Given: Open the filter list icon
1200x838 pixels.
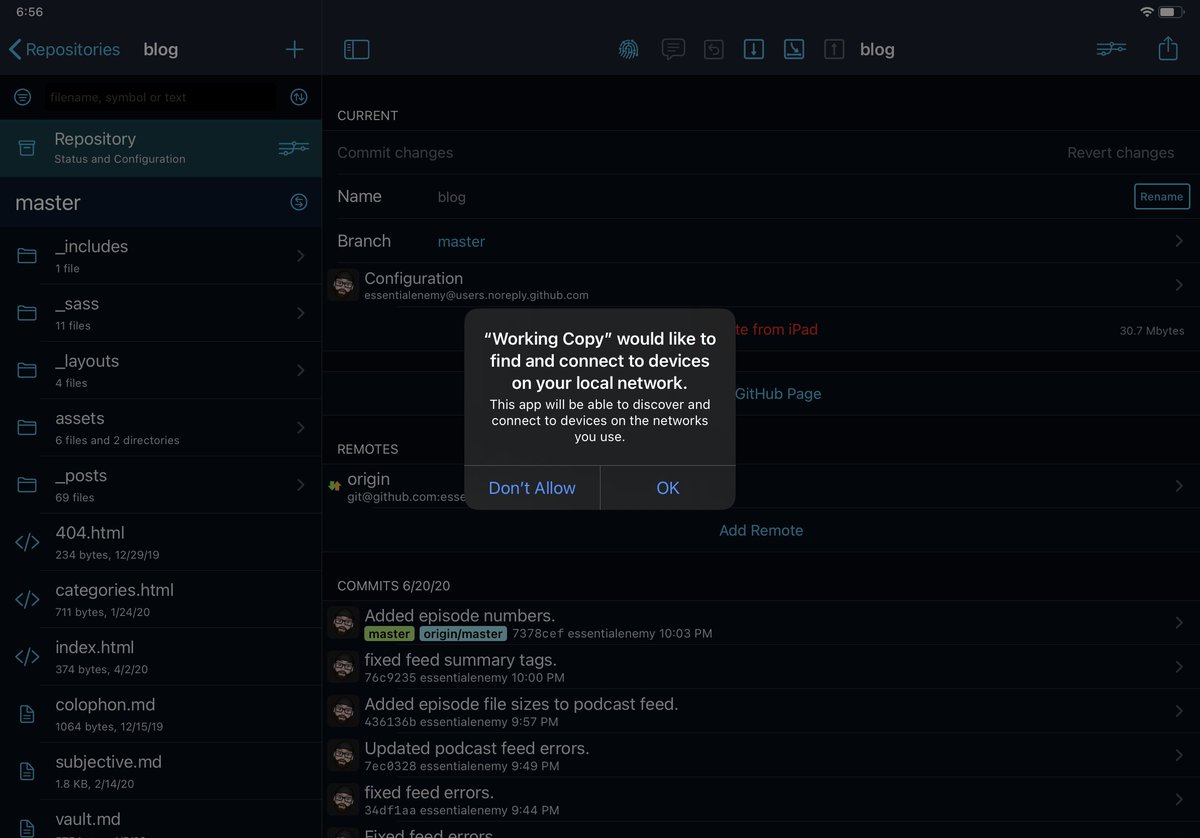Looking at the screenshot, I should click(22, 97).
